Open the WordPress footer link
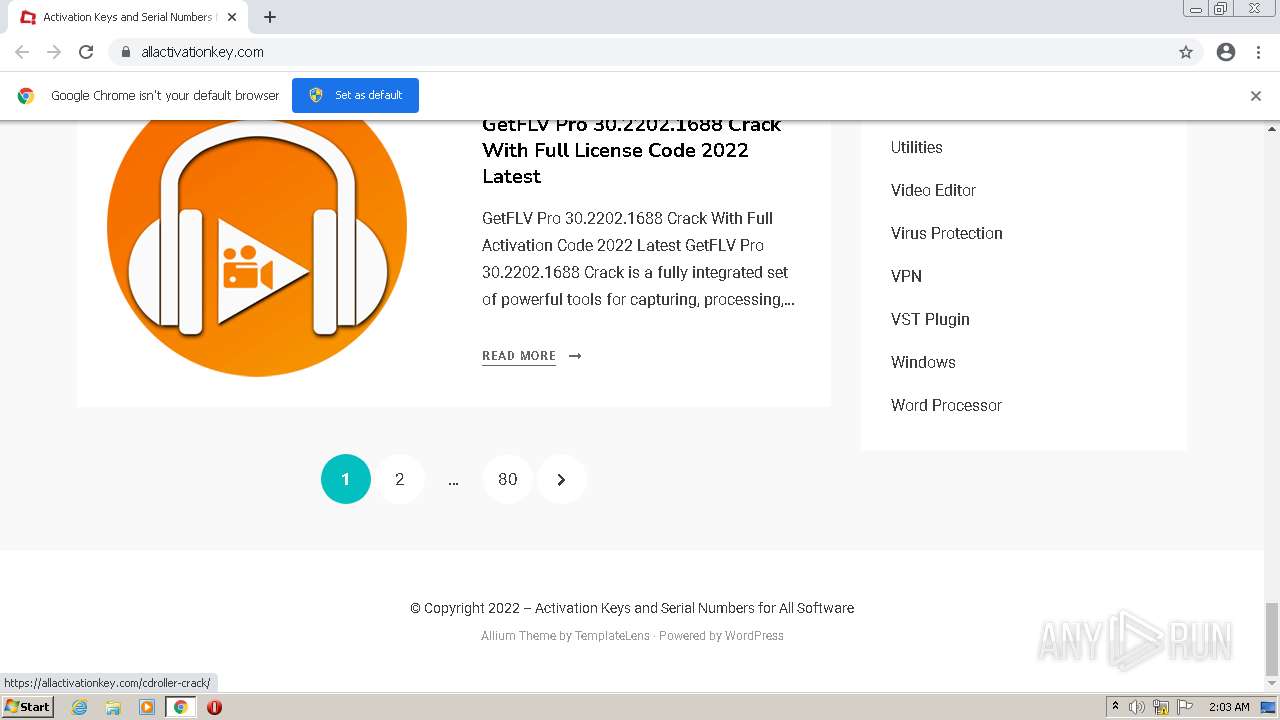The image size is (1280, 720). click(754, 636)
